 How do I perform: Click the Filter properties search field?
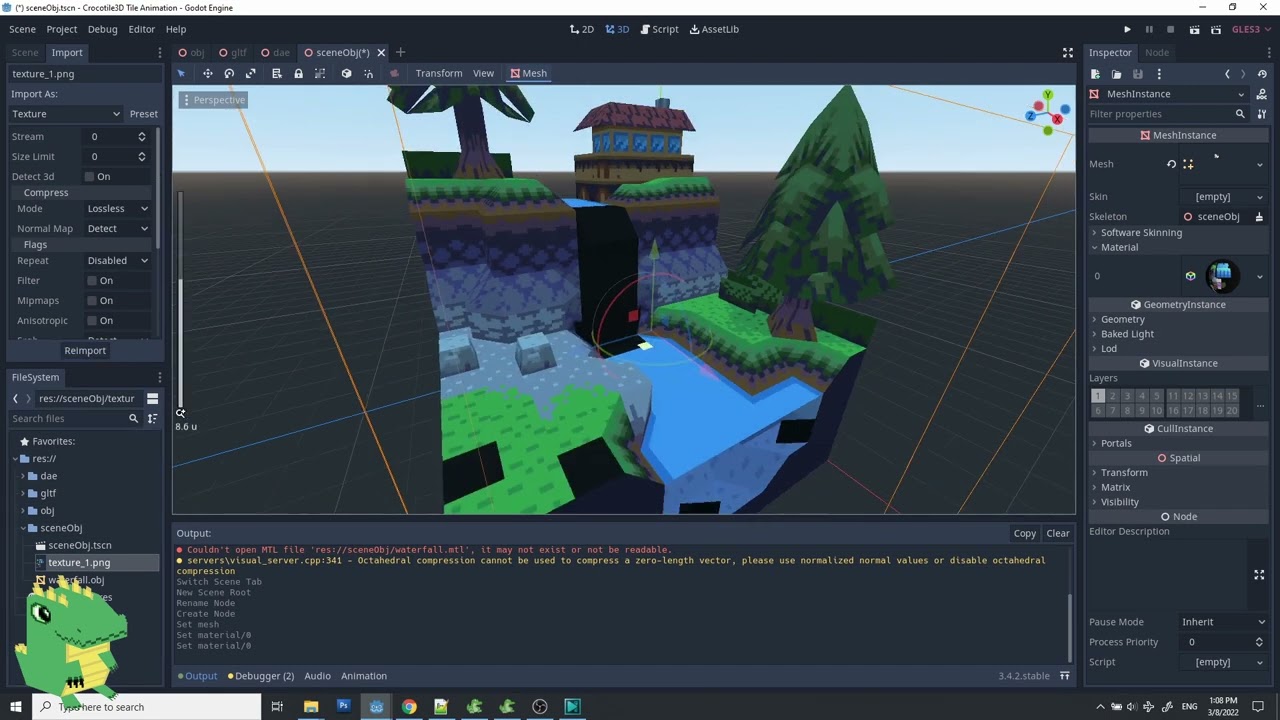[x=1166, y=114]
